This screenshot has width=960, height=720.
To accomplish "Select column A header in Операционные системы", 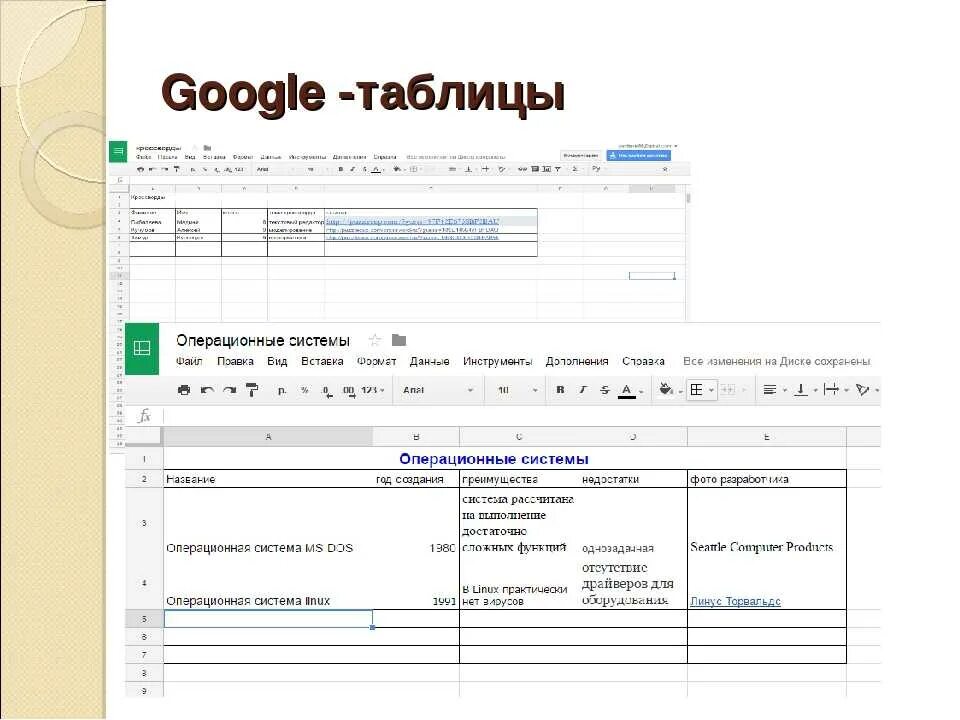I will tap(268, 437).
